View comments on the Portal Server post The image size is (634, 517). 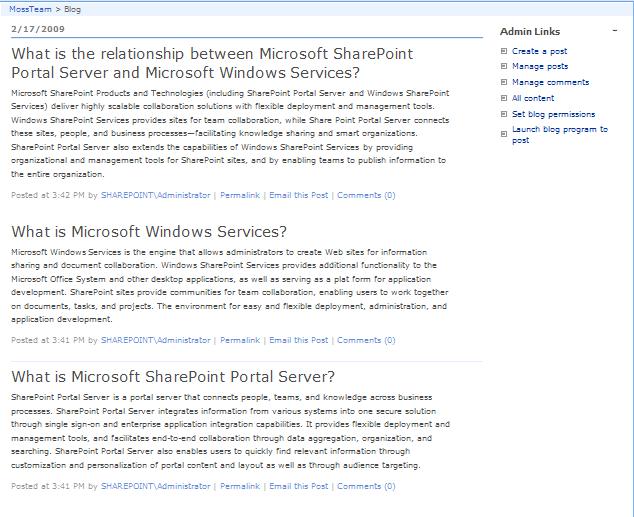click(x=366, y=486)
